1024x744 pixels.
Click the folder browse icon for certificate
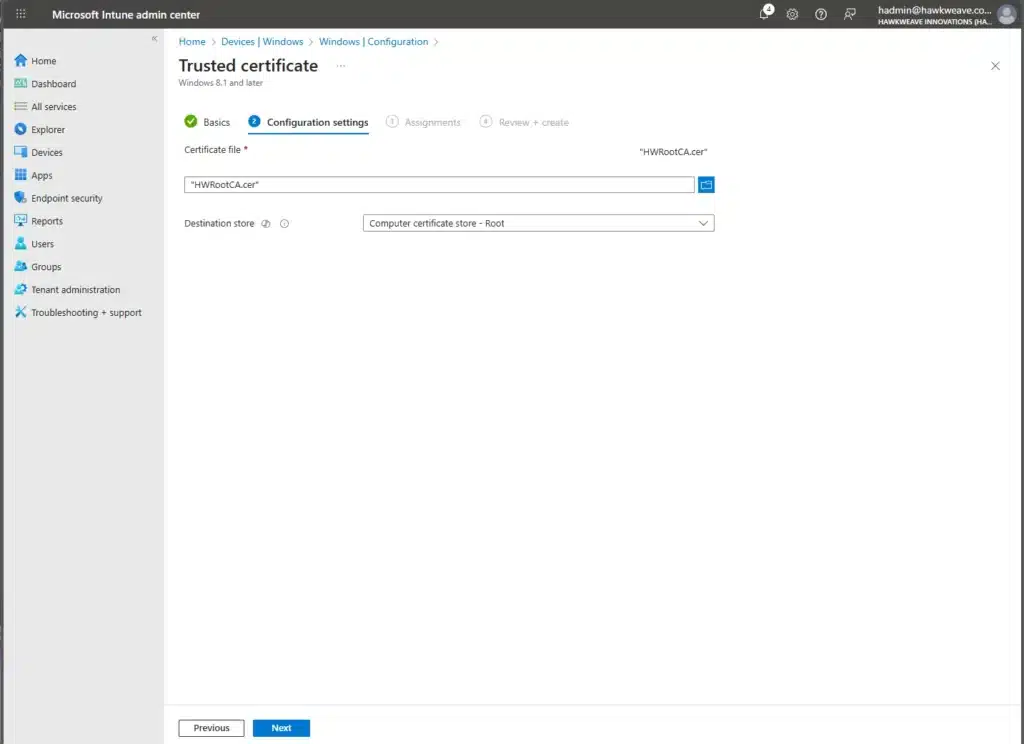coord(706,185)
